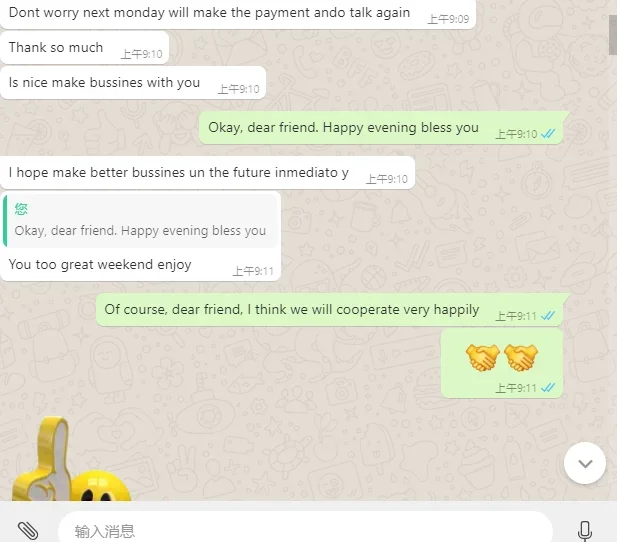
Task: Click the read receipt ticks on 9:10 message
Action: (x=548, y=134)
